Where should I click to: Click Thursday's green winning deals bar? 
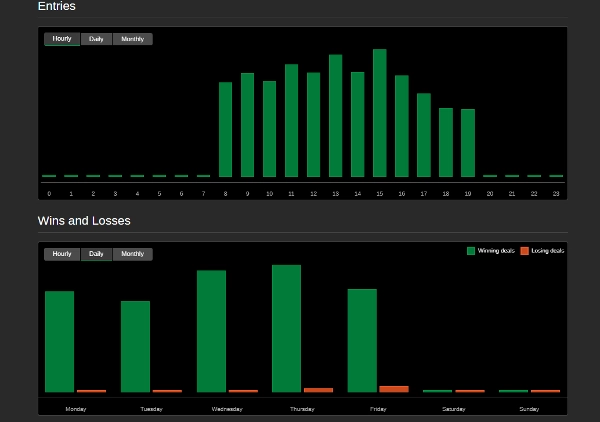287,329
